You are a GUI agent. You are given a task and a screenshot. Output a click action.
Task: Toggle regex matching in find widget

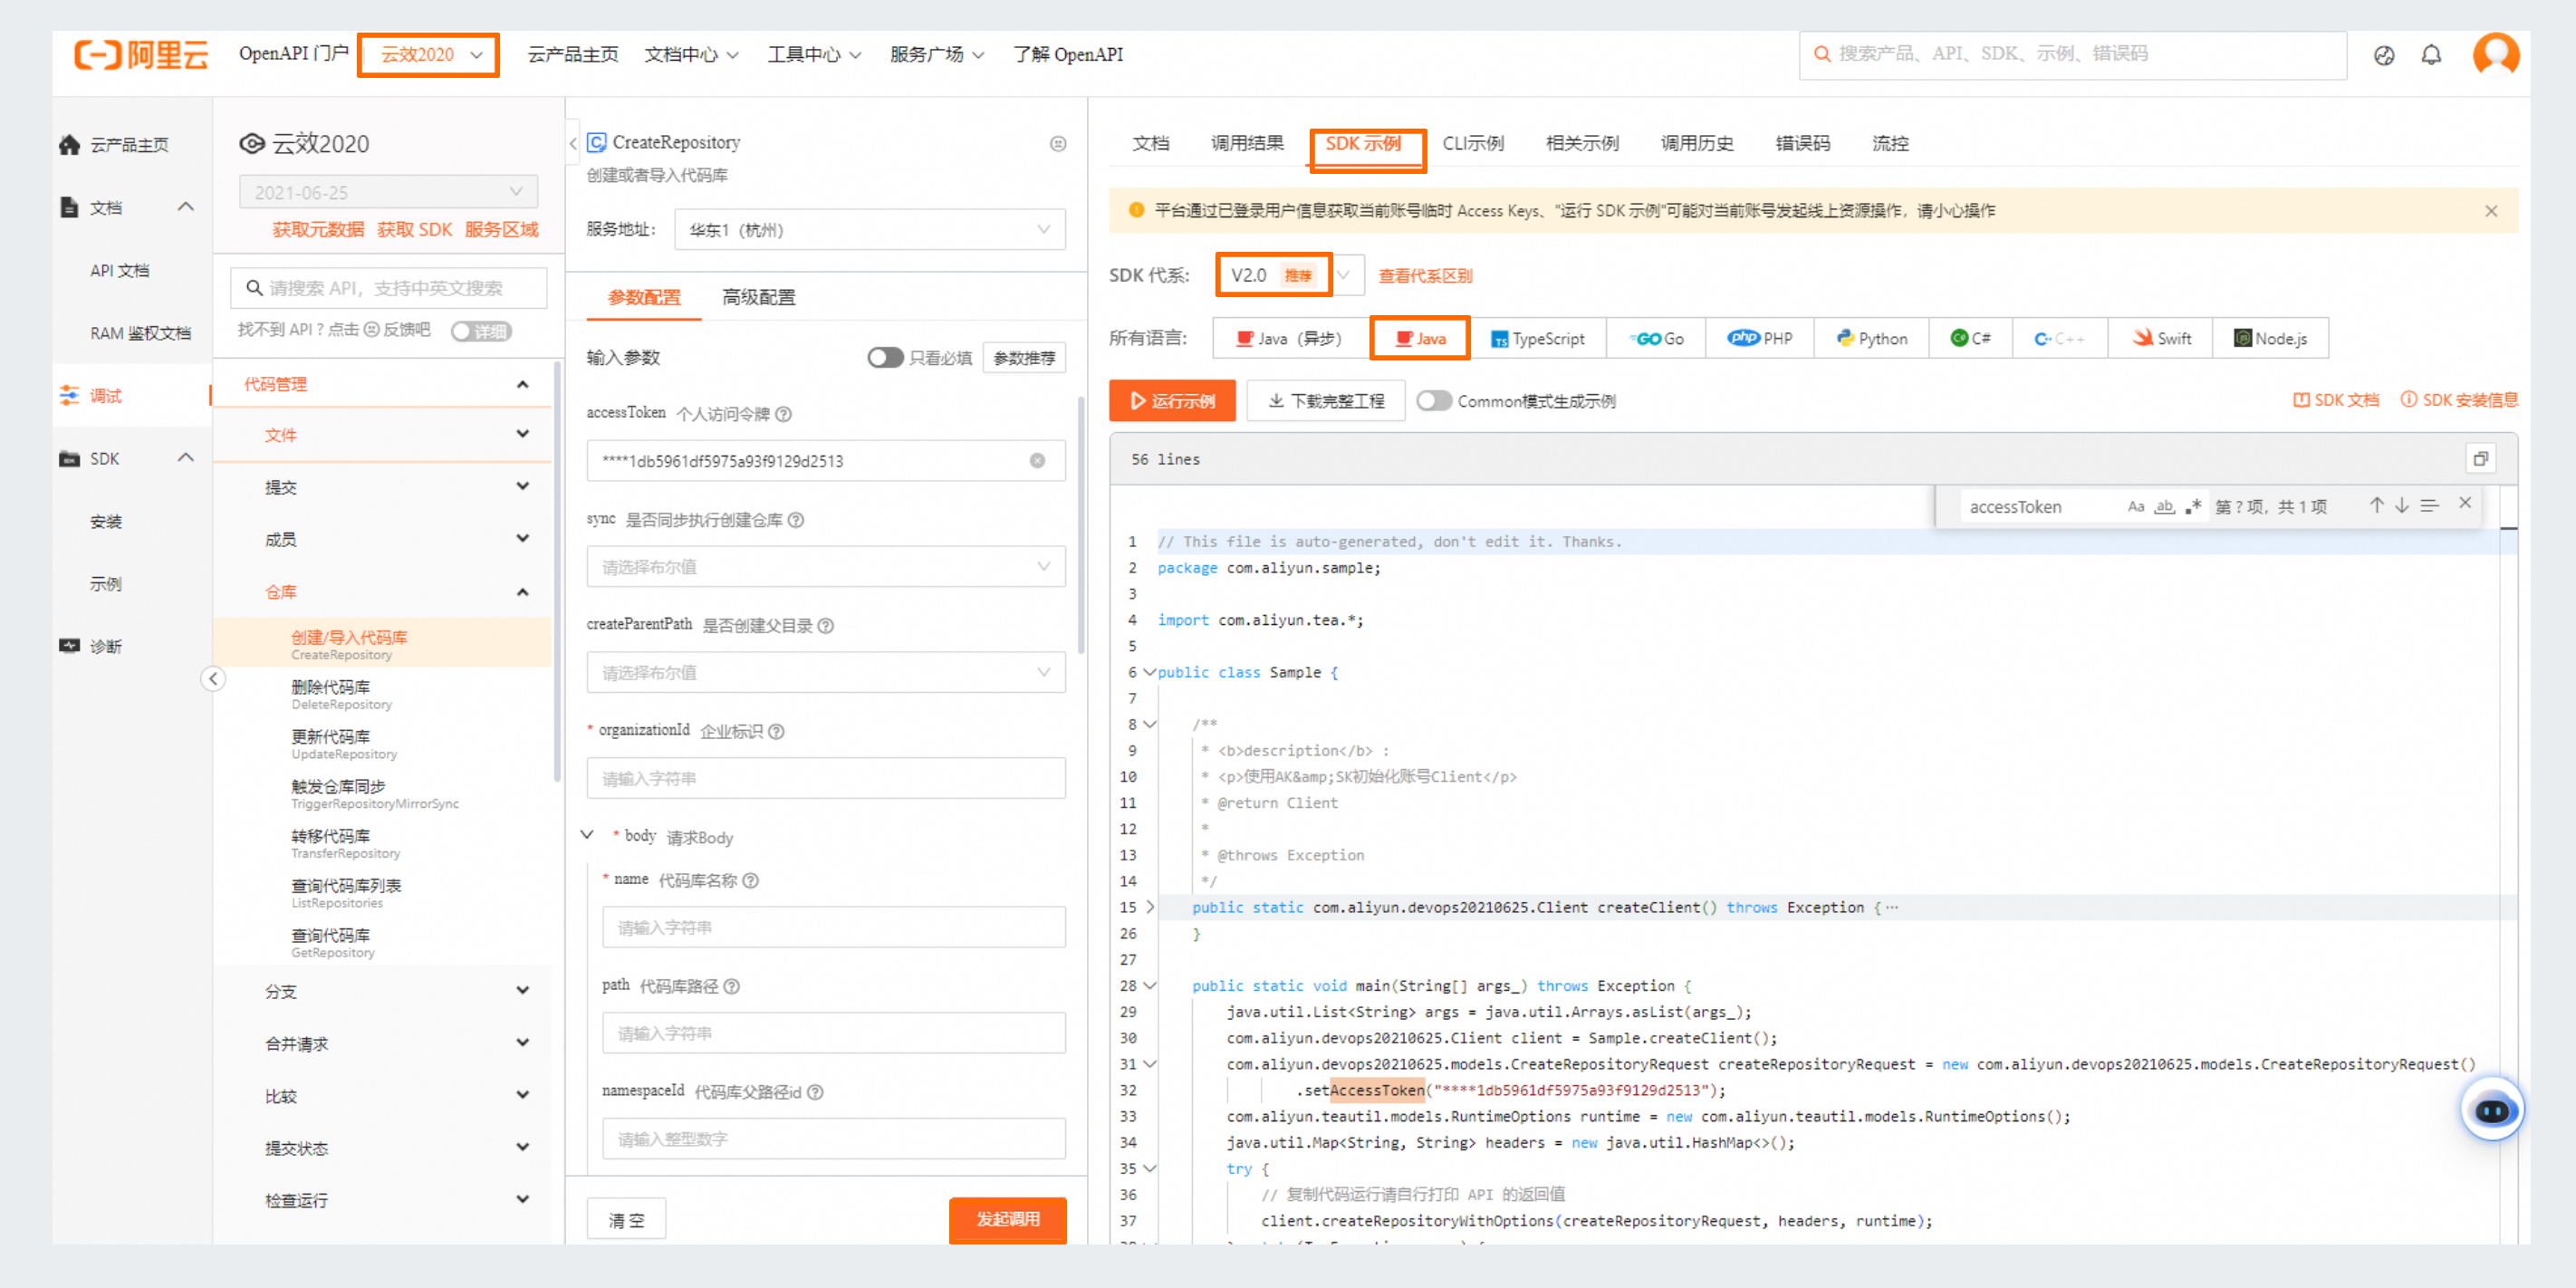tap(2193, 507)
